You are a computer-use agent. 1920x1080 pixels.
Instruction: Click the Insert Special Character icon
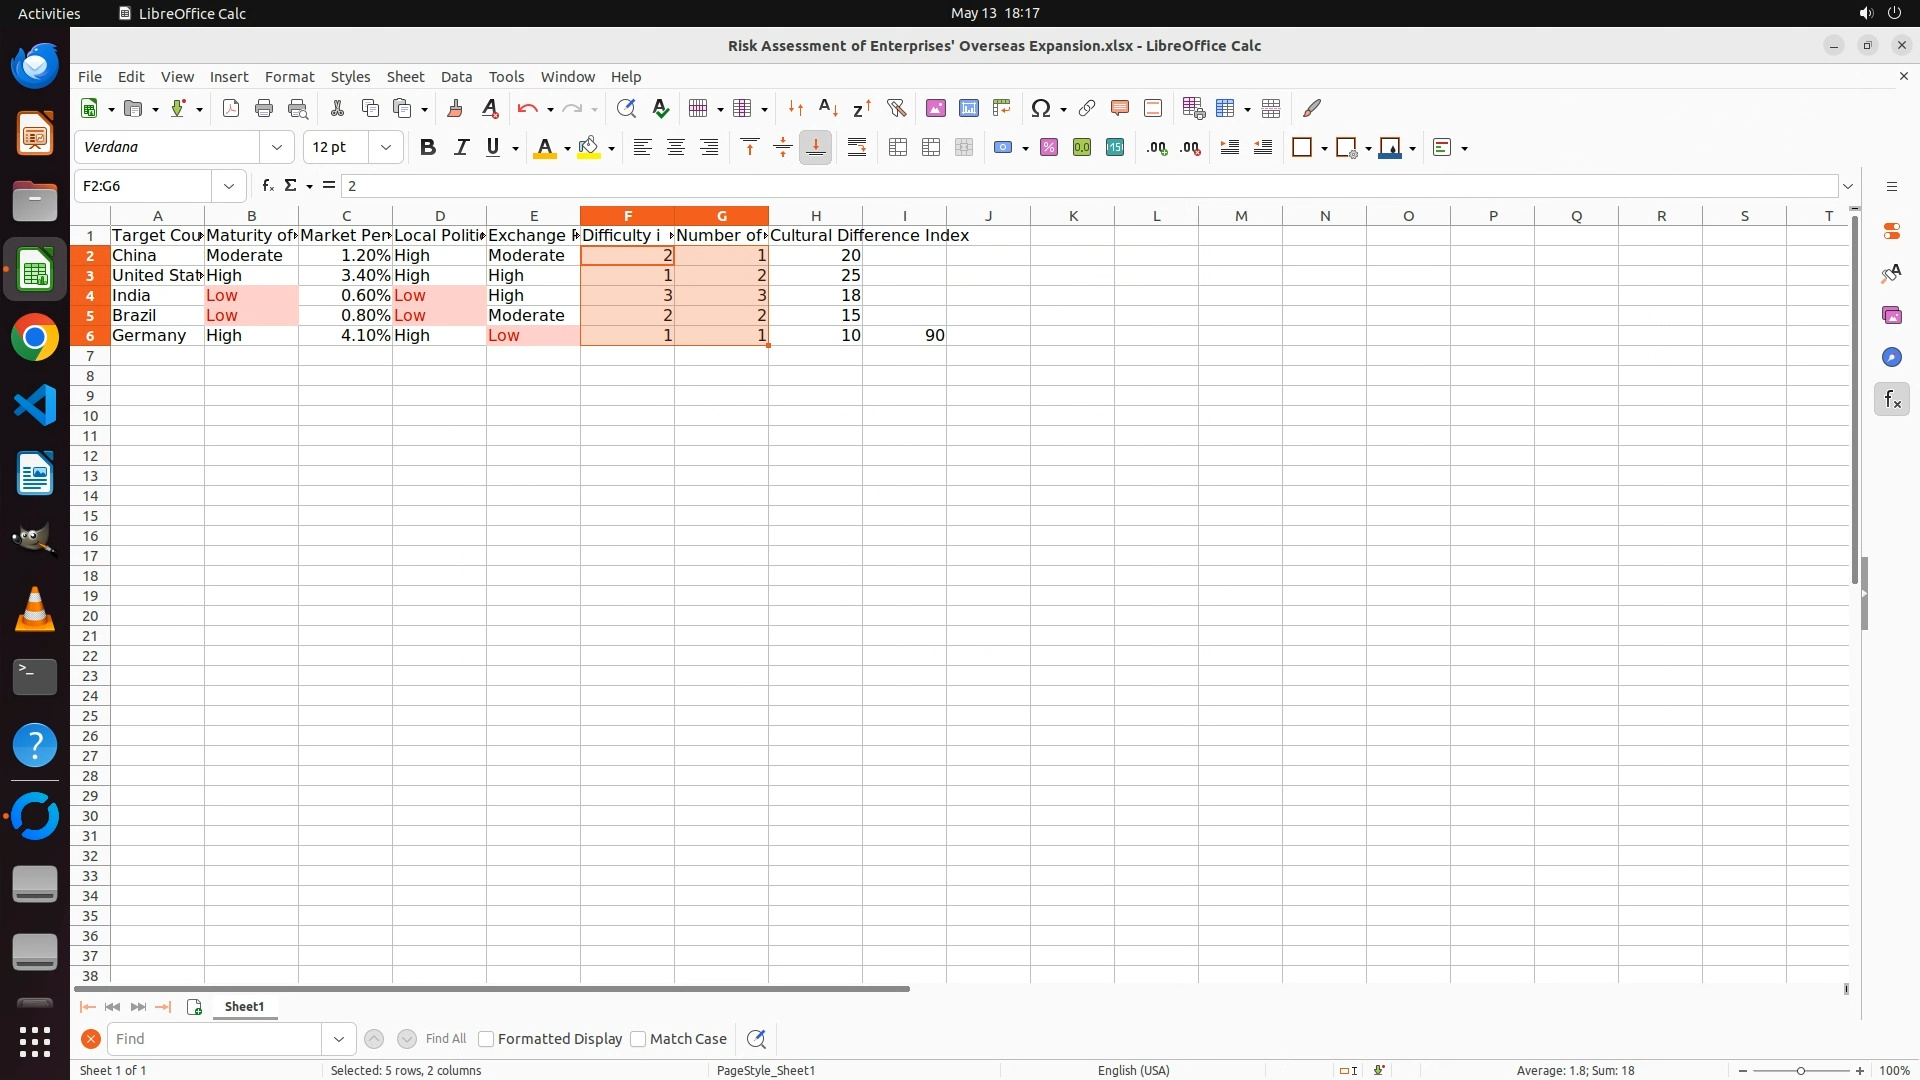click(1040, 108)
